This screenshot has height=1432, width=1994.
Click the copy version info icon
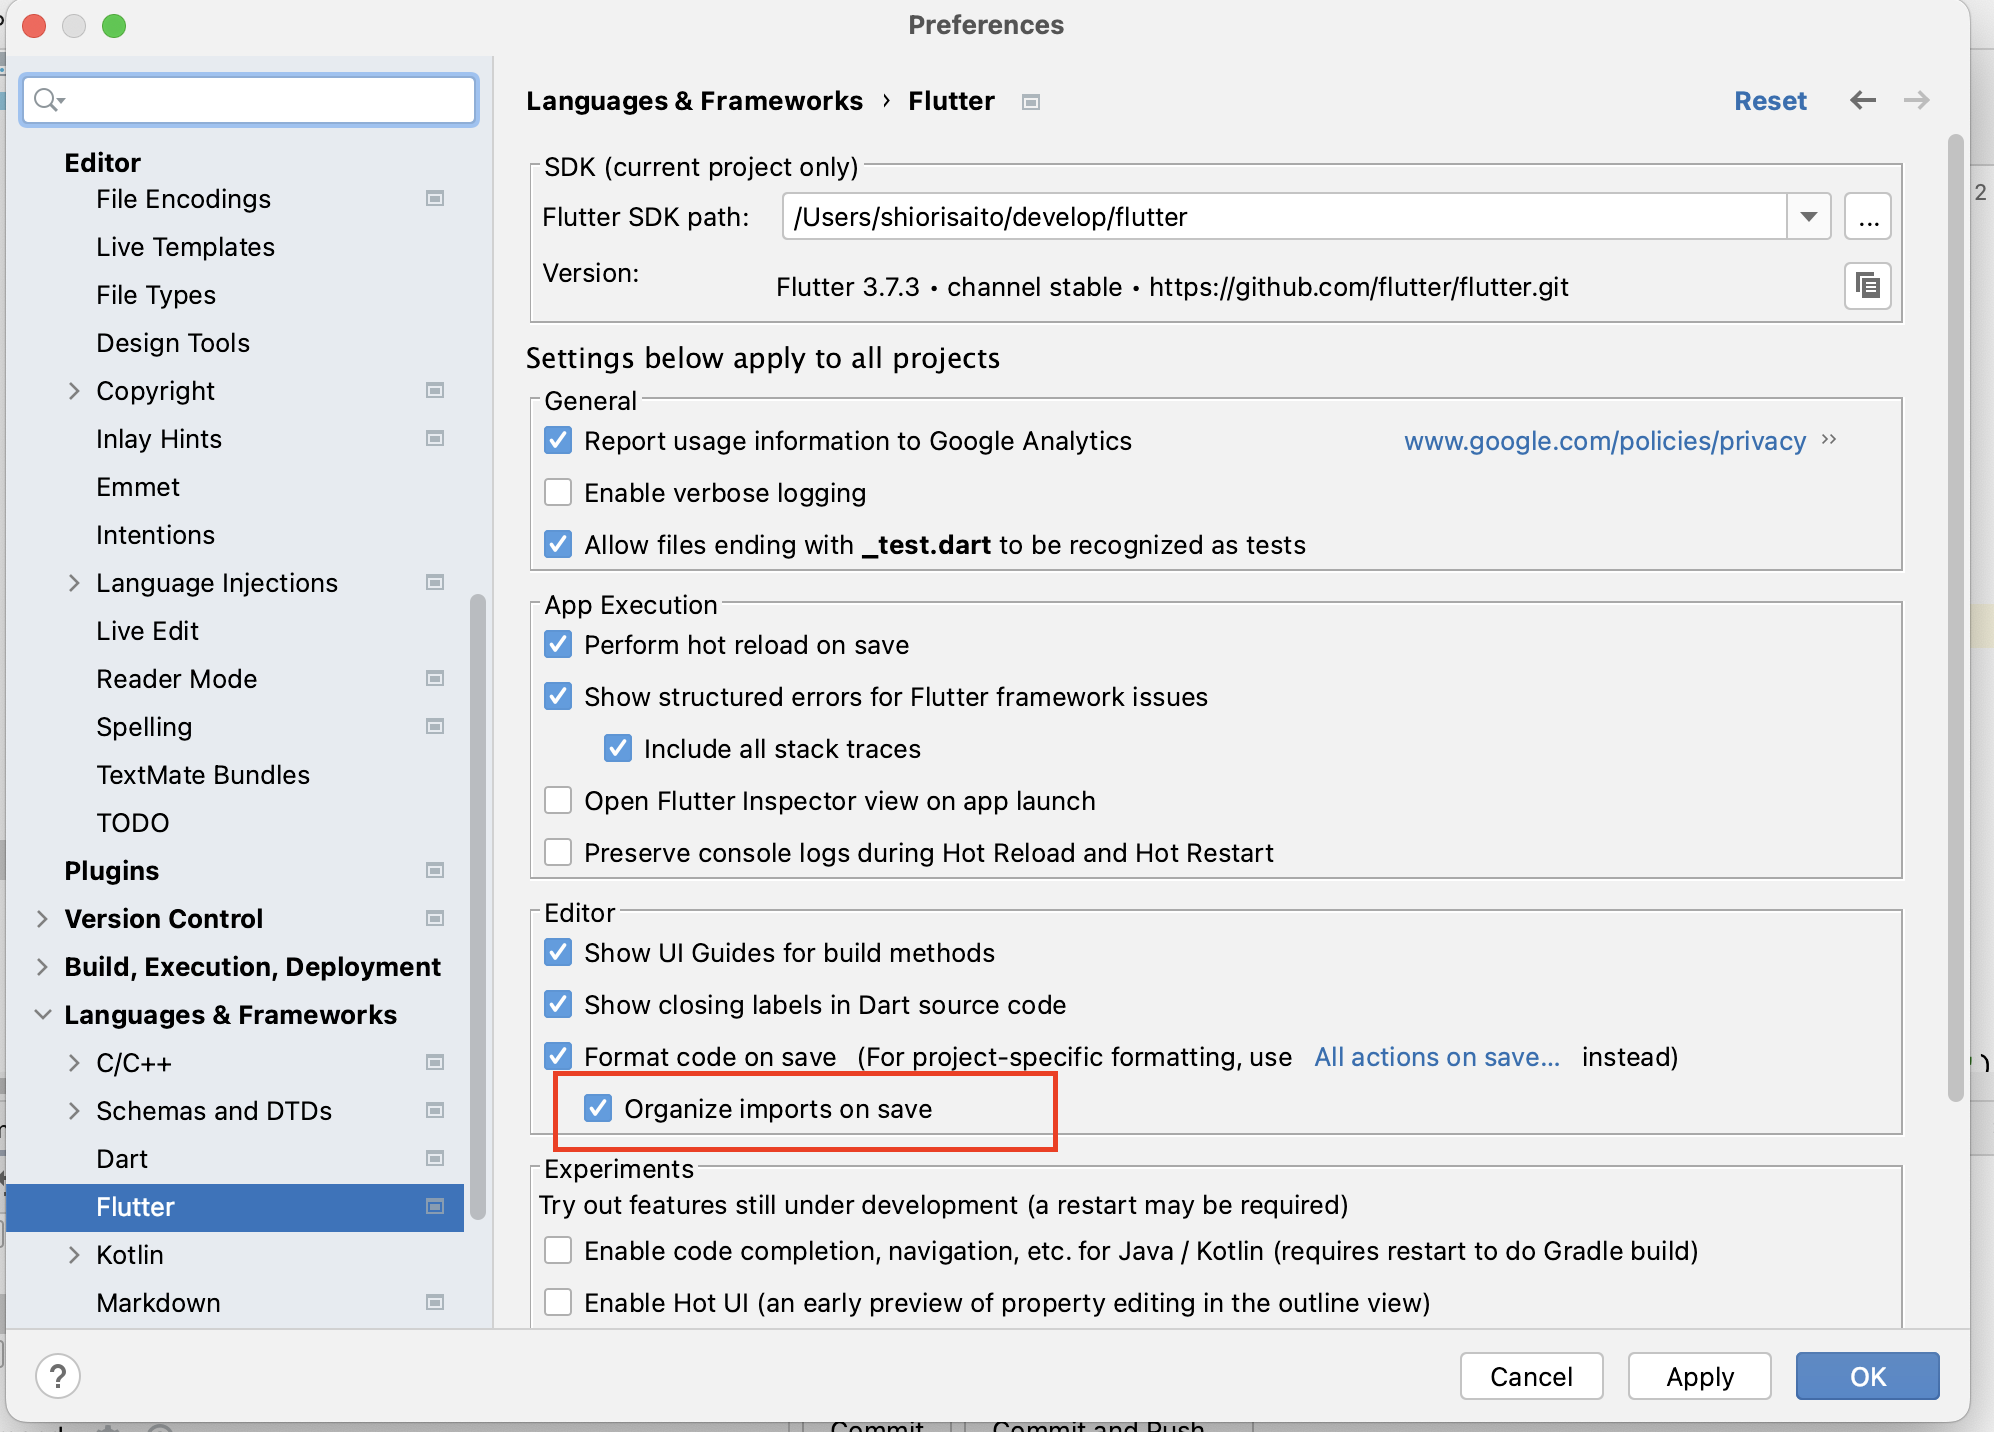[x=1867, y=287]
